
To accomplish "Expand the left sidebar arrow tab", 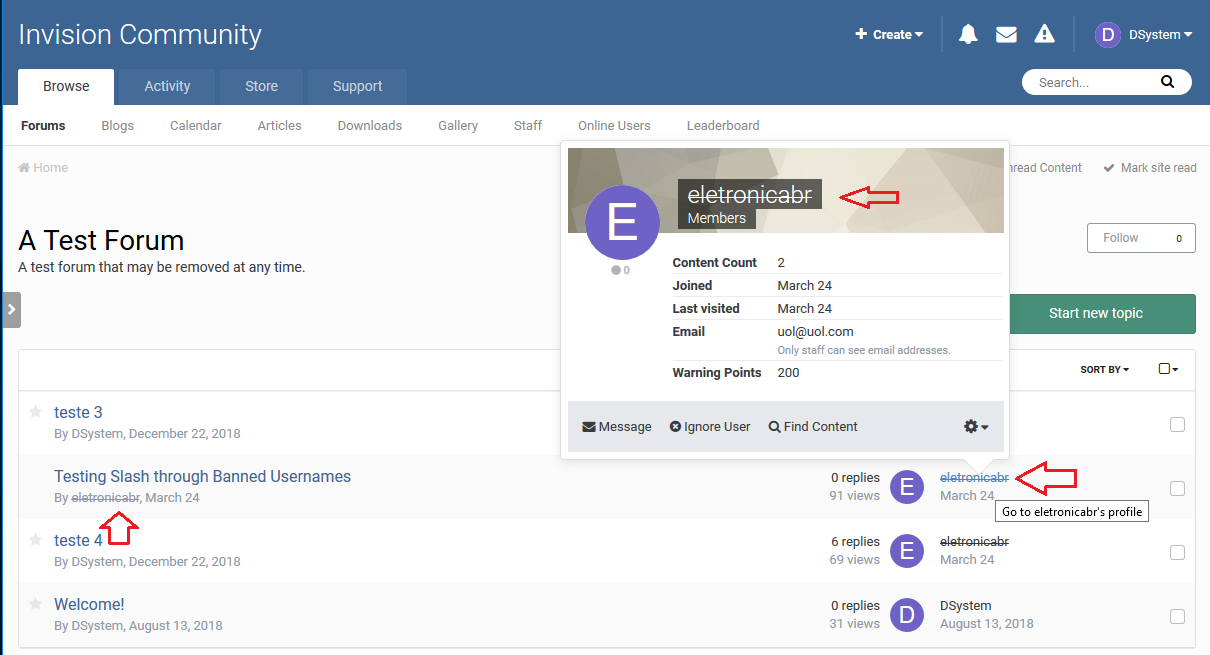I will coord(11,310).
